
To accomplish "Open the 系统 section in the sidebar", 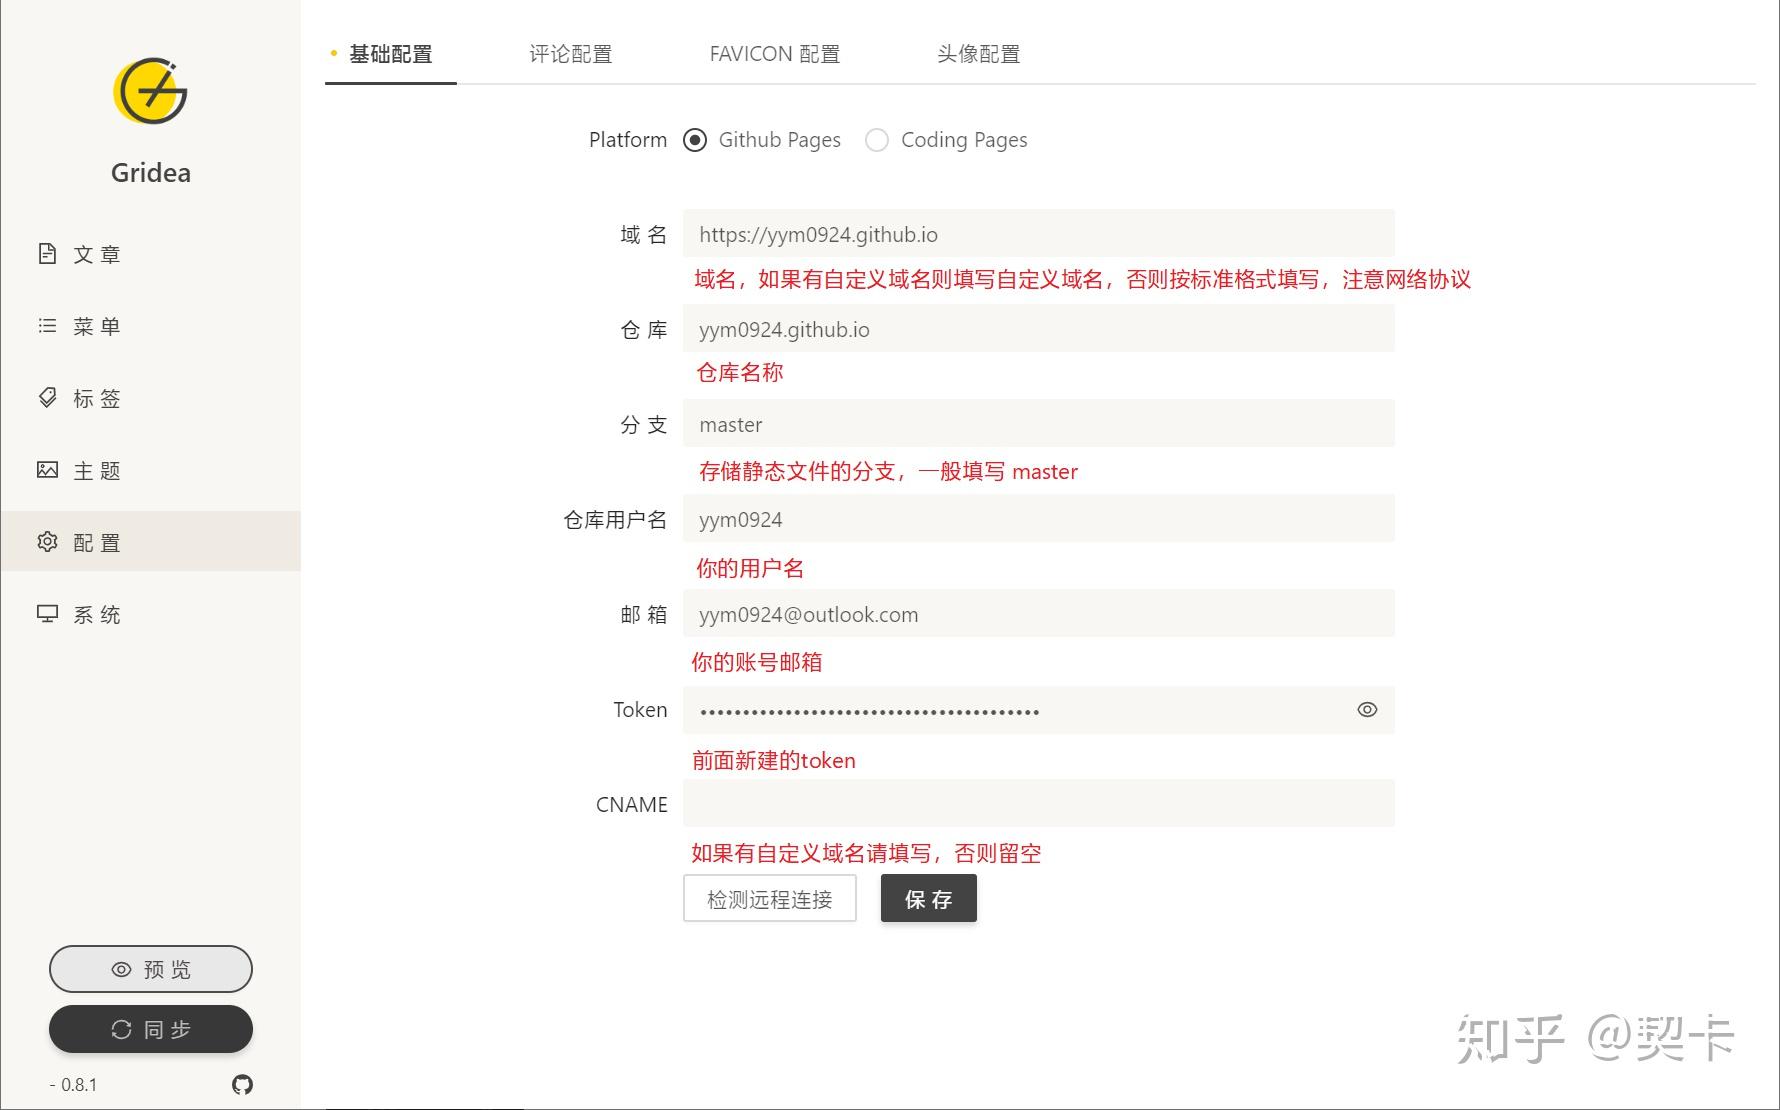I will 95,614.
